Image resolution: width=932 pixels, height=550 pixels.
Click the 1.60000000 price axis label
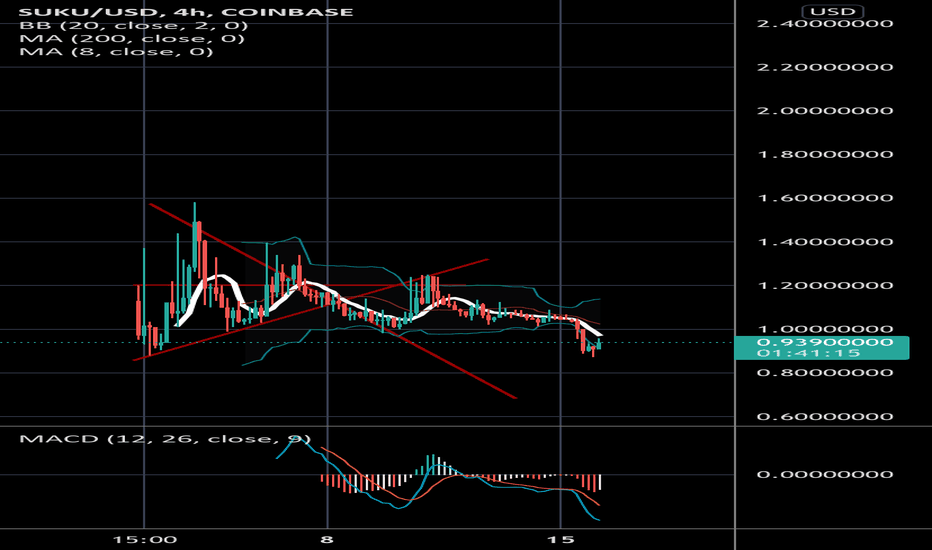click(825, 198)
